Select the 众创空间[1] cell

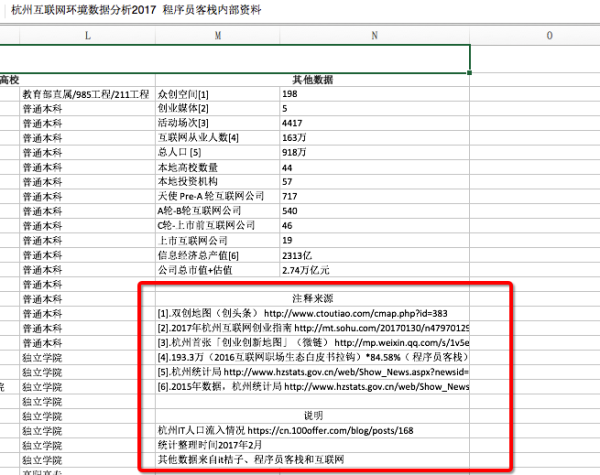[x=218, y=94]
